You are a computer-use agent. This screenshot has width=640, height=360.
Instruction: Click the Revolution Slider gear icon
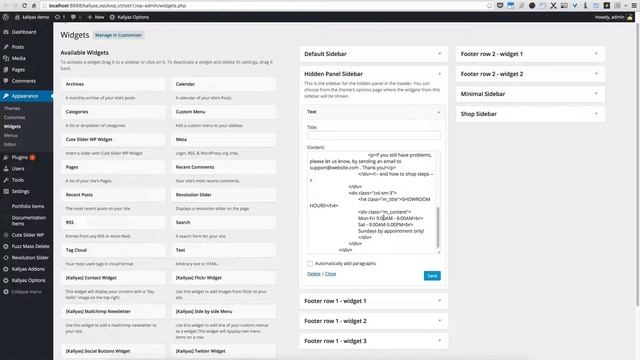(6, 258)
